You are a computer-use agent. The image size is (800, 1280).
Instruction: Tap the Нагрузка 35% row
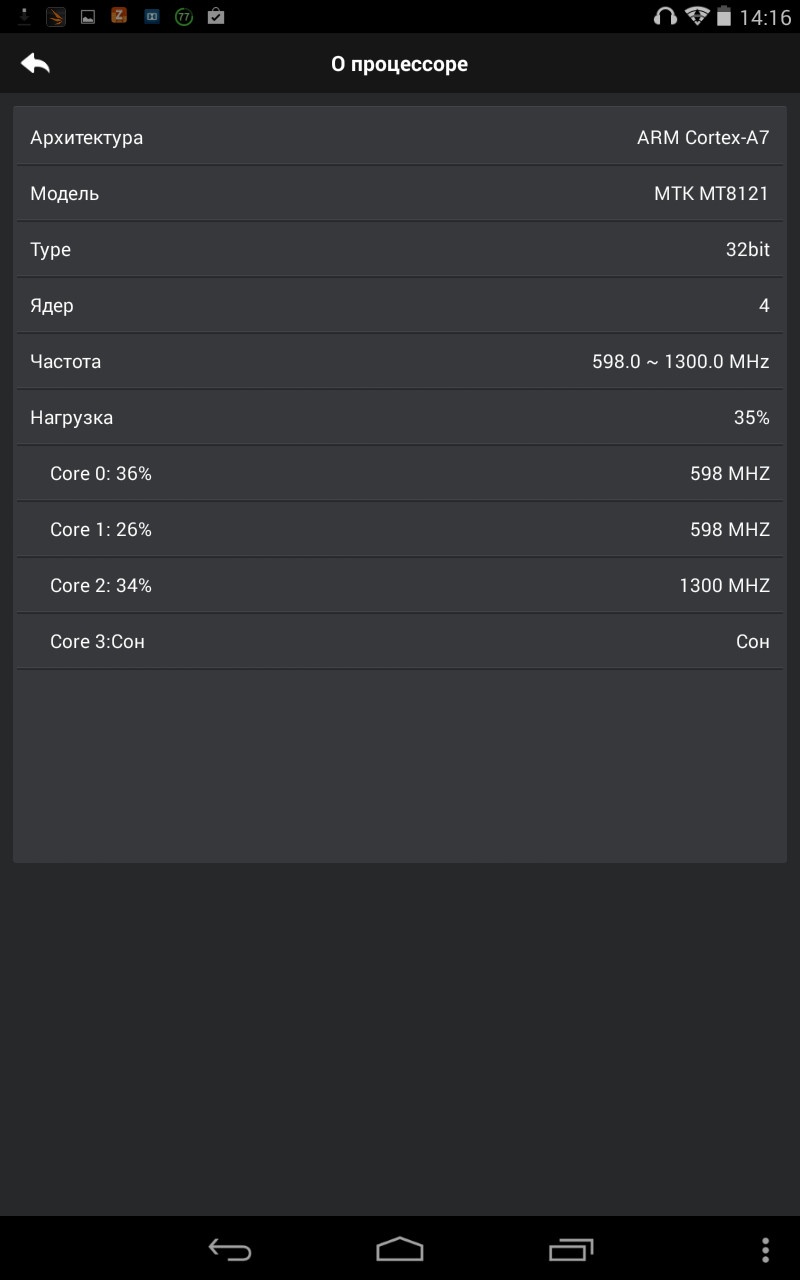coord(400,418)
